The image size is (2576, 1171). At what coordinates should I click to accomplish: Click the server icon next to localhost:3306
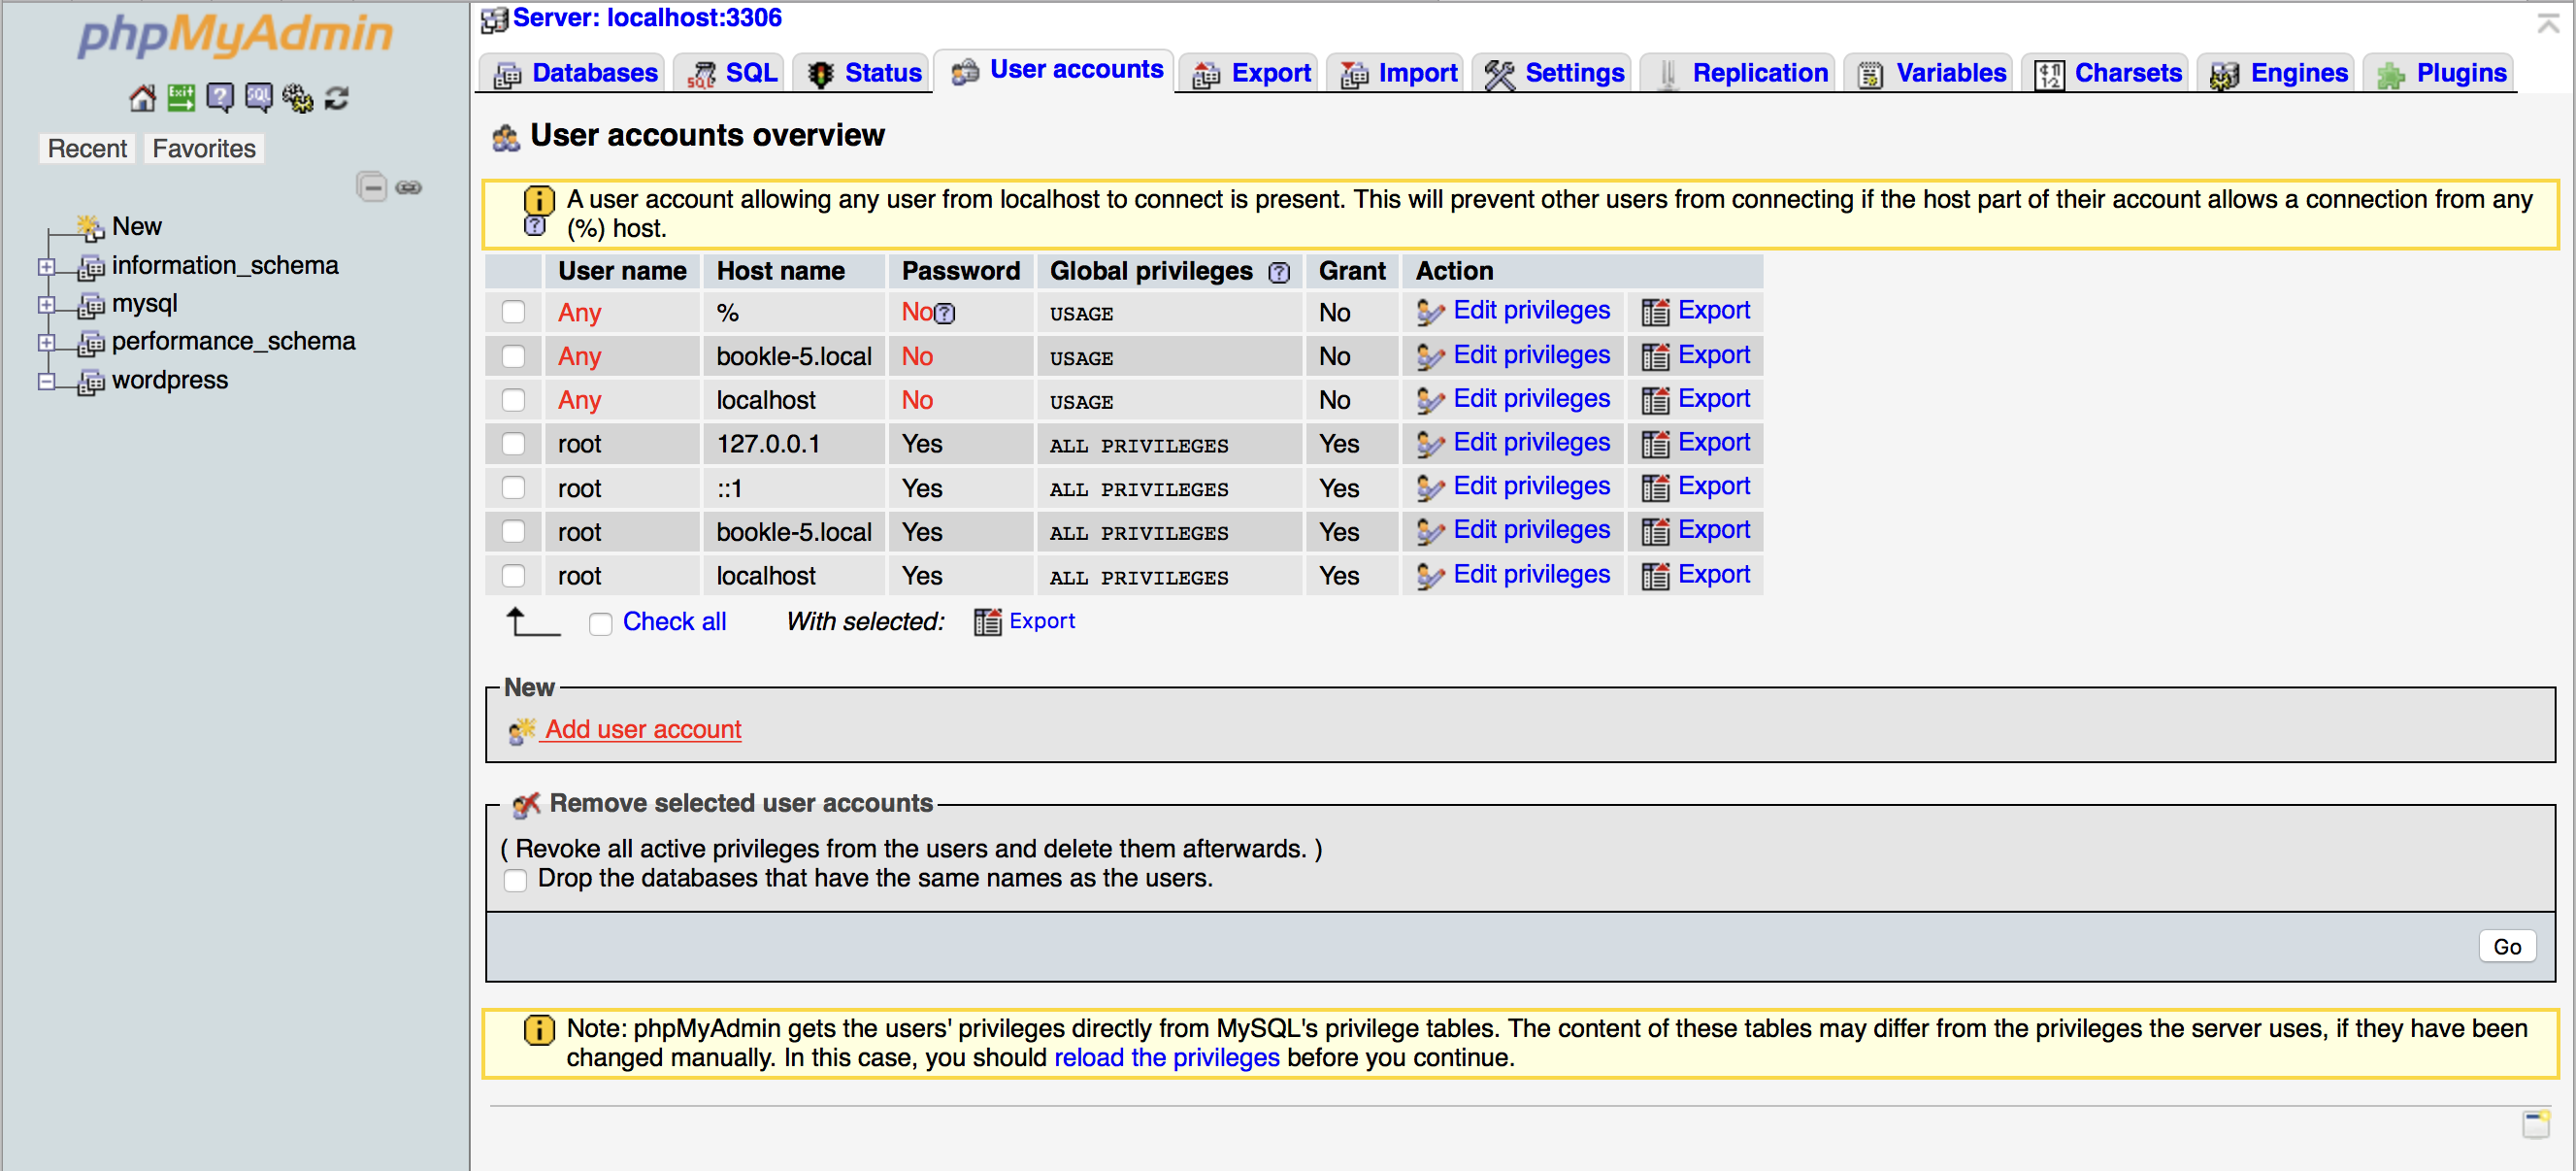494,19
